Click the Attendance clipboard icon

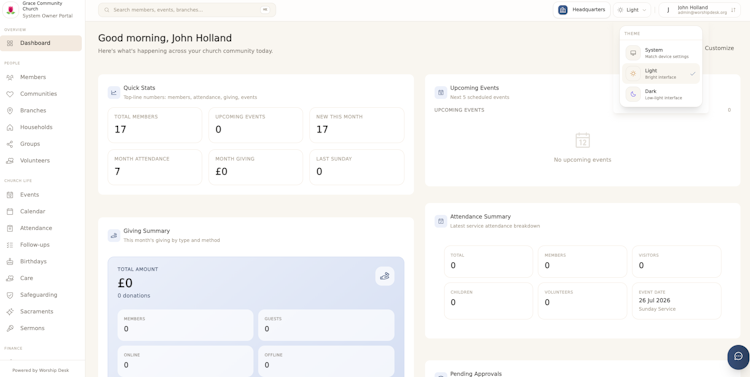tap(10, 228)
